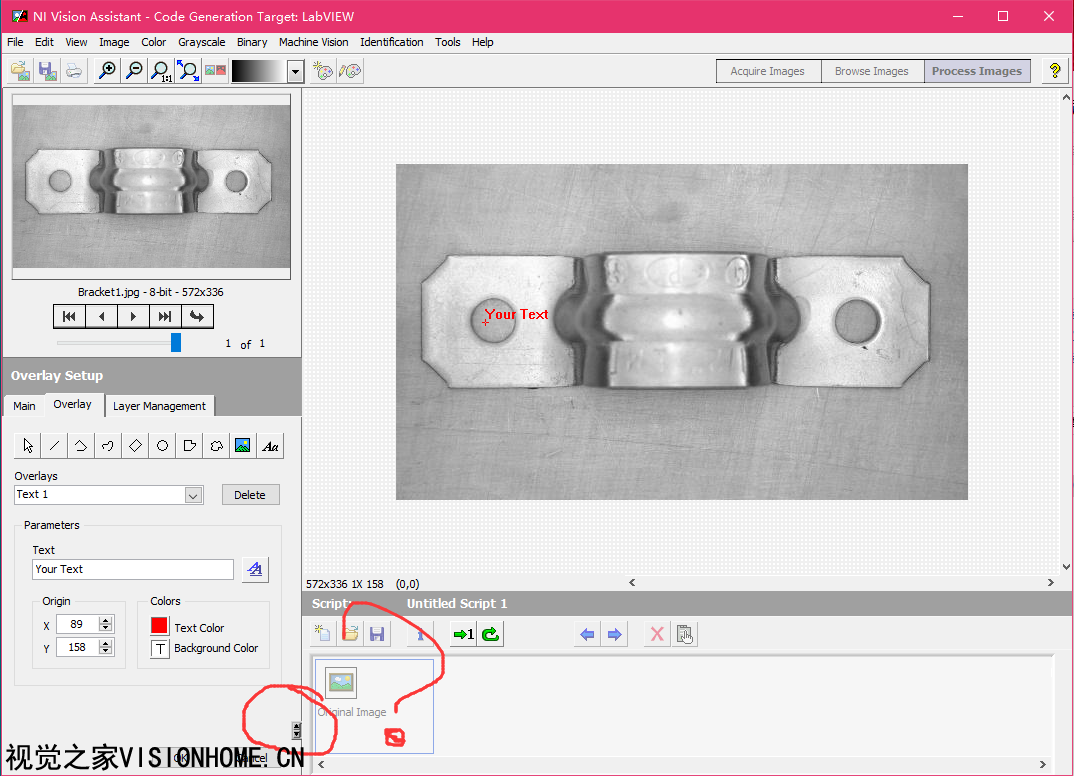1074x776 pixels.
Task: Open the Tools menu
Action: (x=447, y=42)
